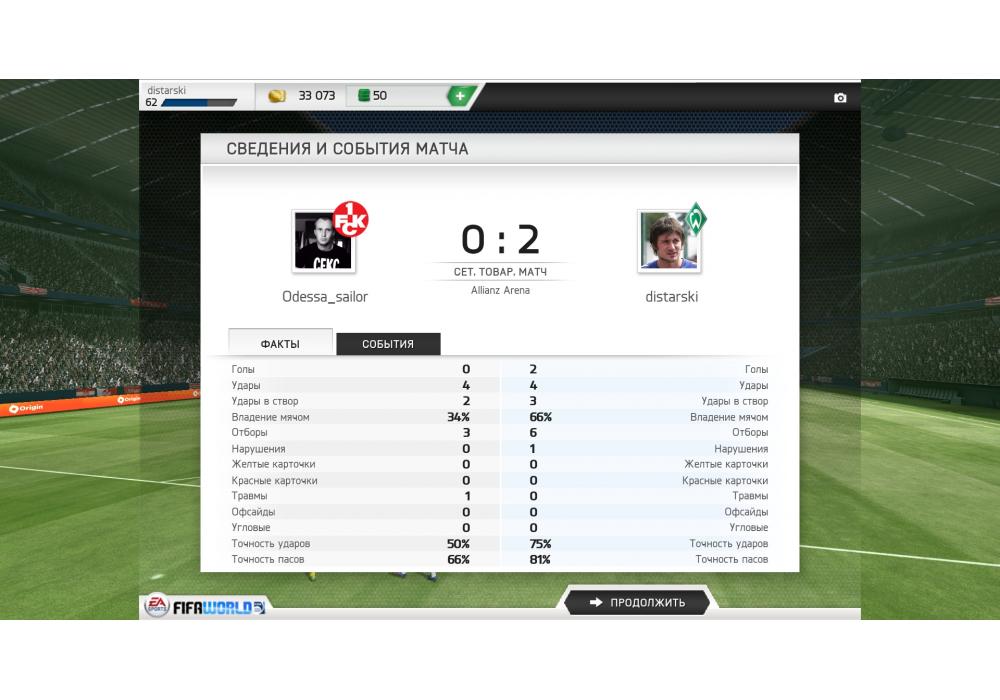Click the arrow icon on Продолжить button
This screenshot has height=700, width=1000.
596,602
